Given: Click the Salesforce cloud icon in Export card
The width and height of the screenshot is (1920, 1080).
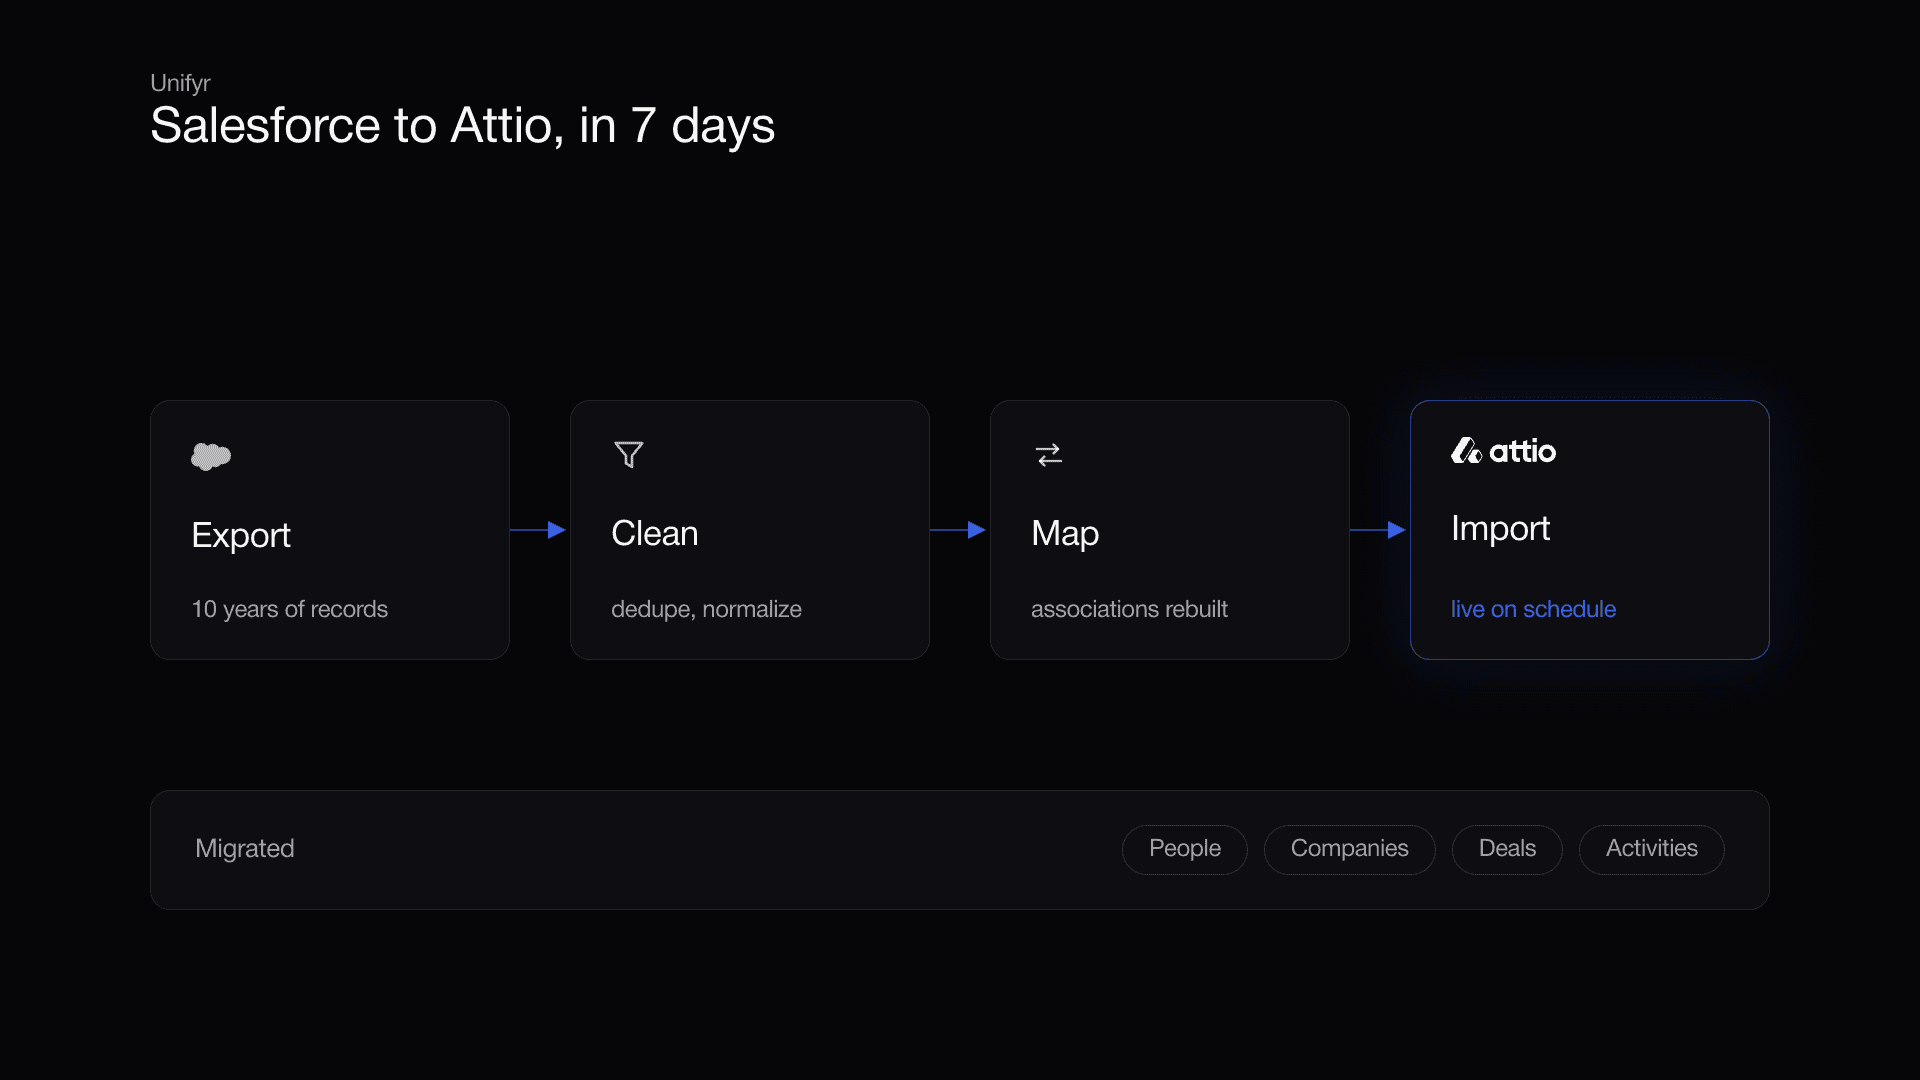Looking at the screenshot, I should (211, 456).
